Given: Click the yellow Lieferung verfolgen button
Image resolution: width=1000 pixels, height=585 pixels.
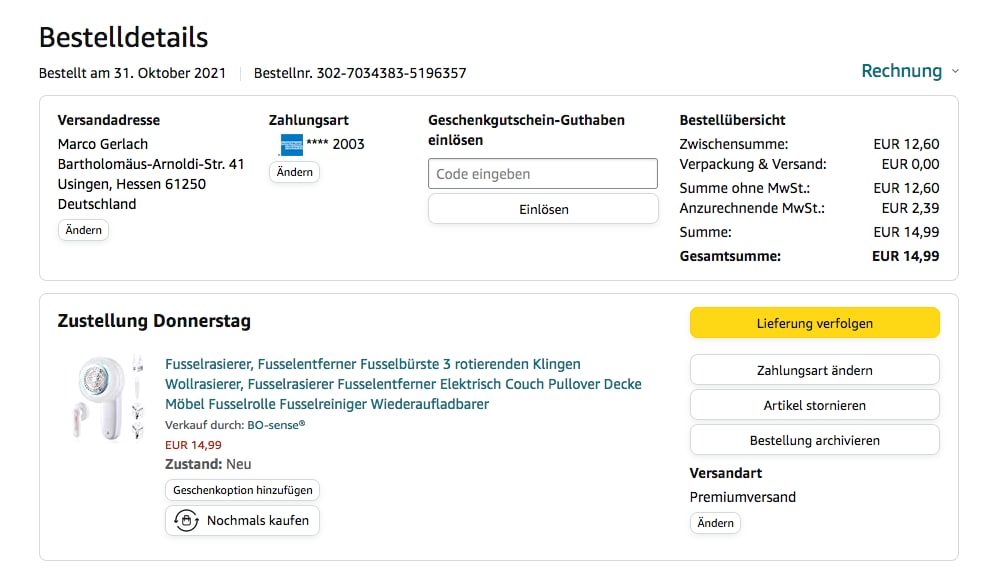Looking at the screenshot, I should point(814,323).
